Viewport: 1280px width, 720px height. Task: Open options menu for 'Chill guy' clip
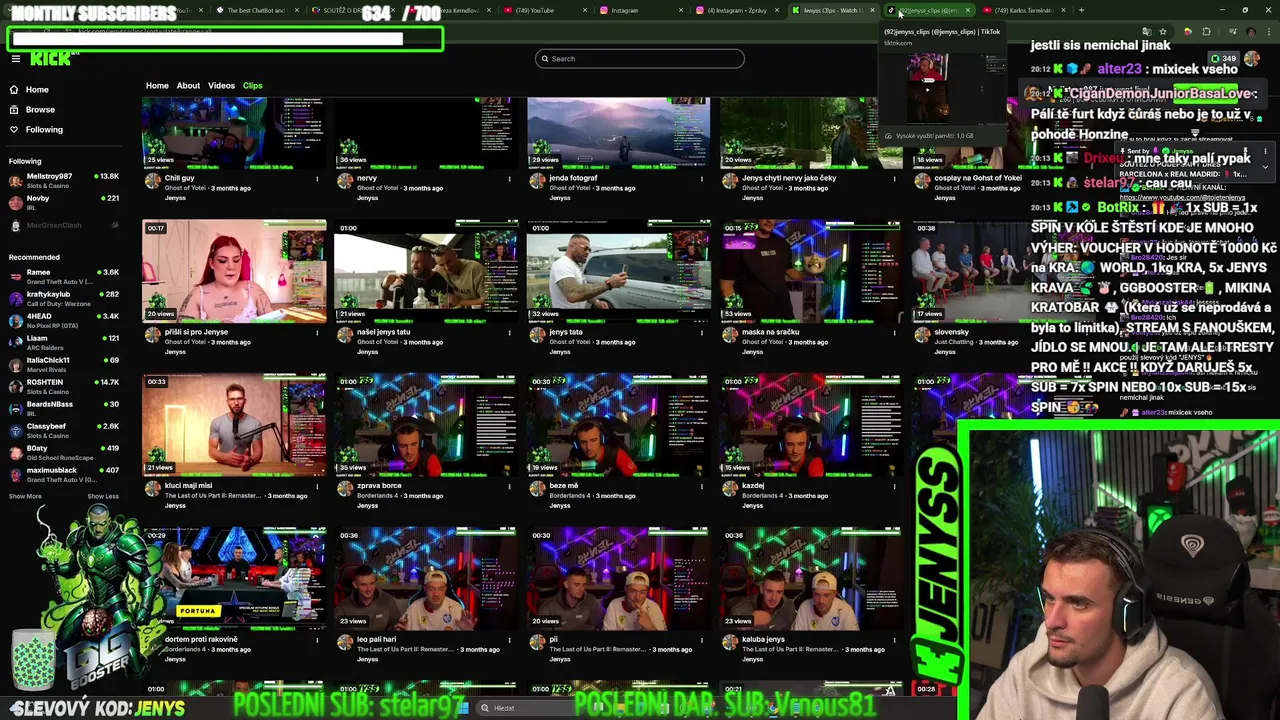pyautogui.click(x=317, y=179)
